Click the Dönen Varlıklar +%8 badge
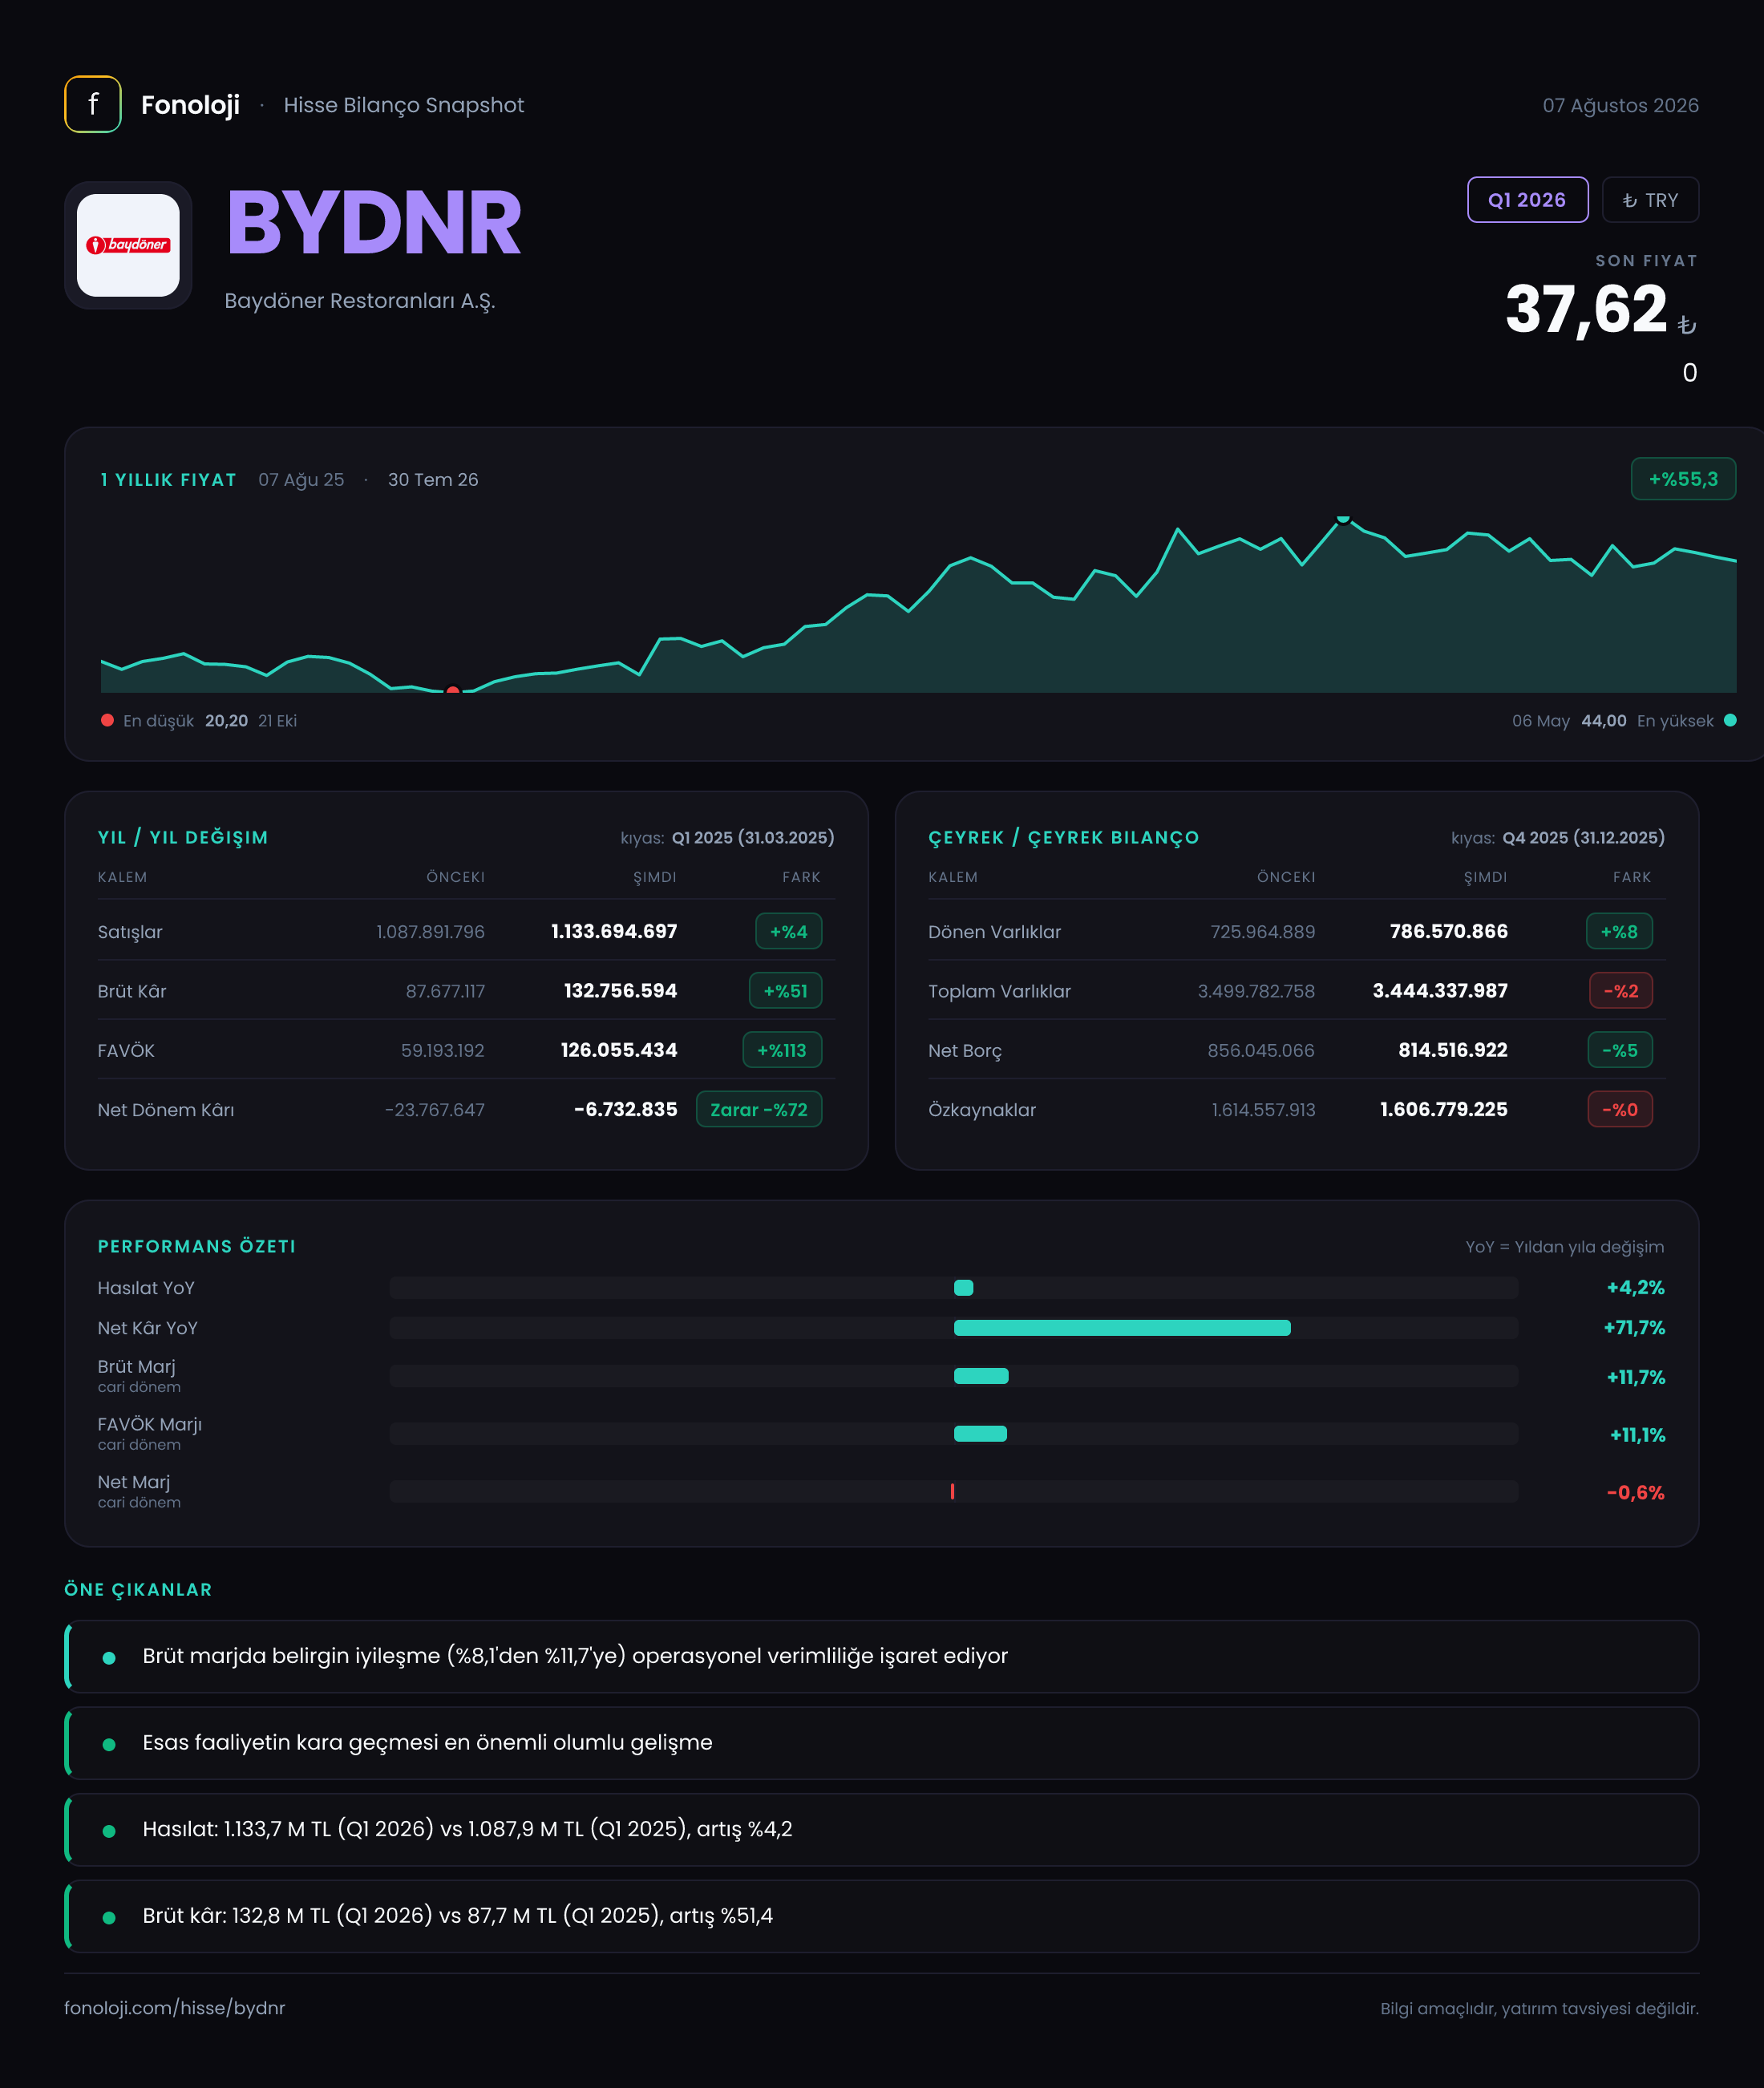Viewport: 1764px width, 2088px height. [1619, 931]
